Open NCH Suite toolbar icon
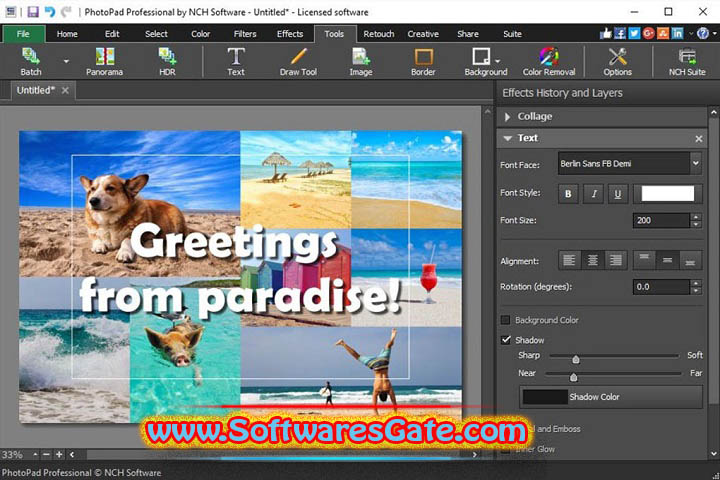The image size is (720, 480). click(687, 62)
